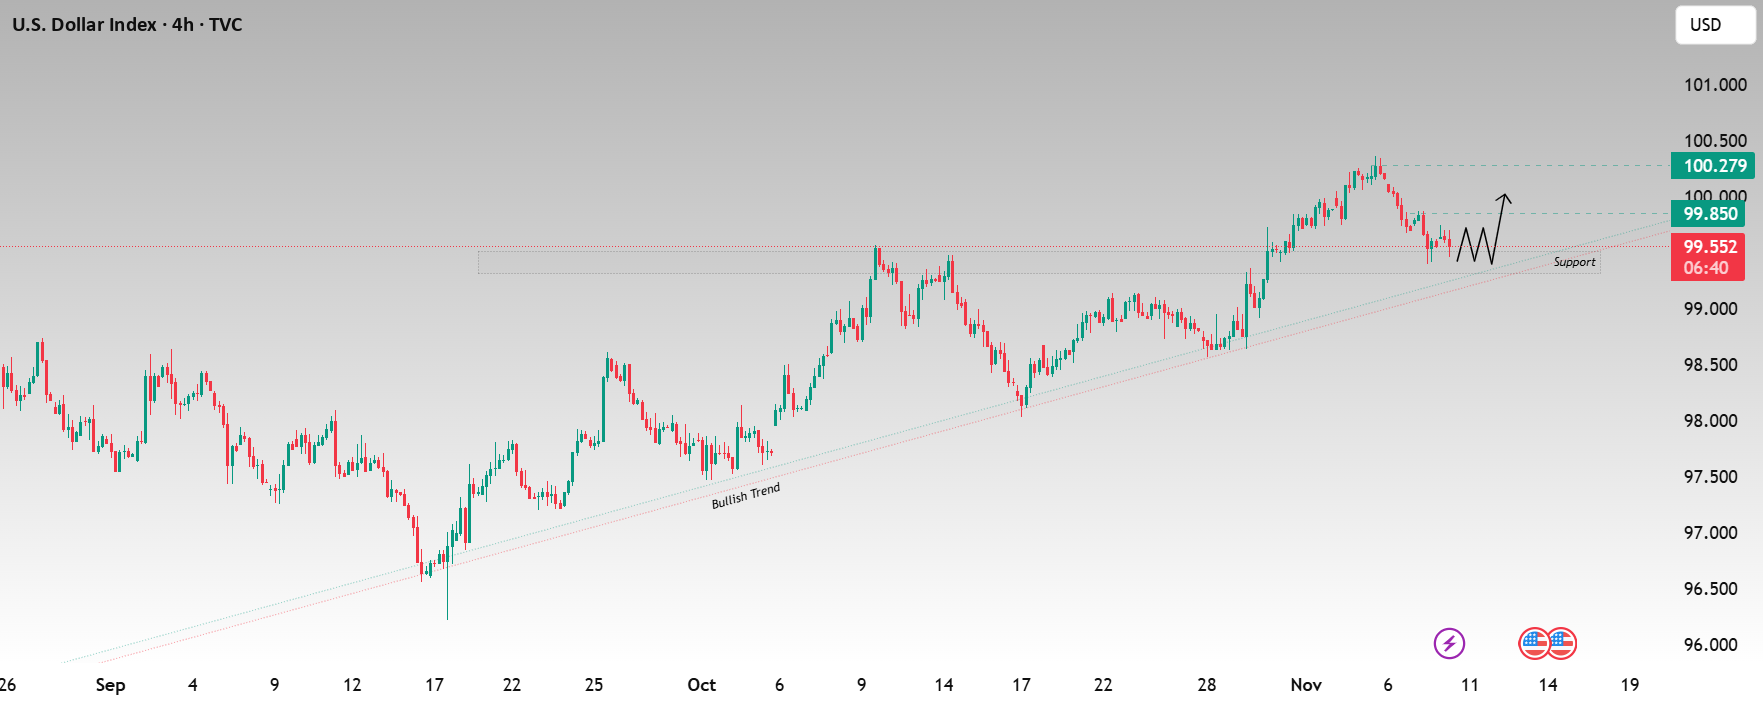Click the 101.000 price axis value
Screen dimensions: 1763x705
click(1715, 85)
